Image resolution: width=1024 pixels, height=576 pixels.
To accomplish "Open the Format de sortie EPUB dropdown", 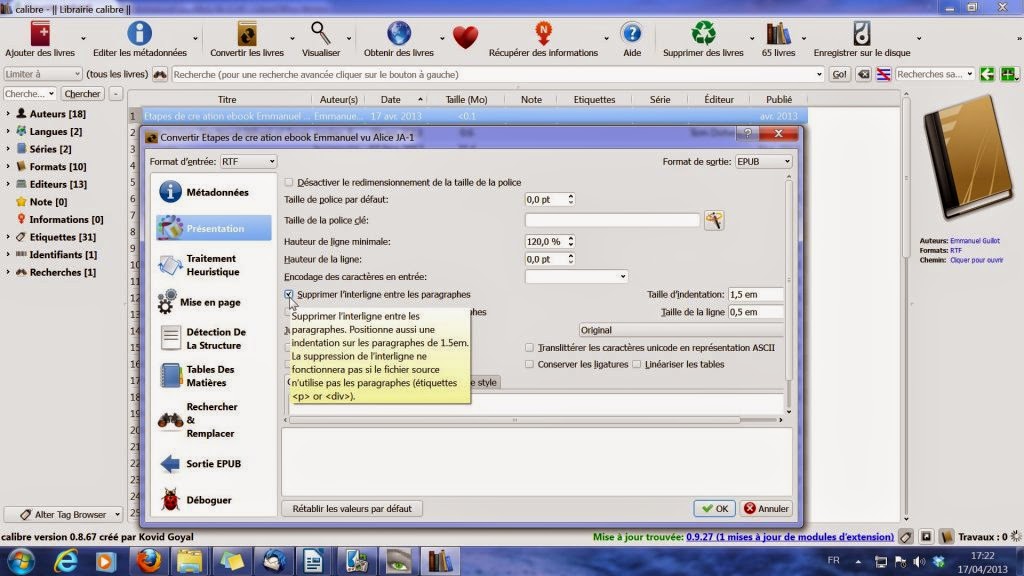I will (763, 161).
